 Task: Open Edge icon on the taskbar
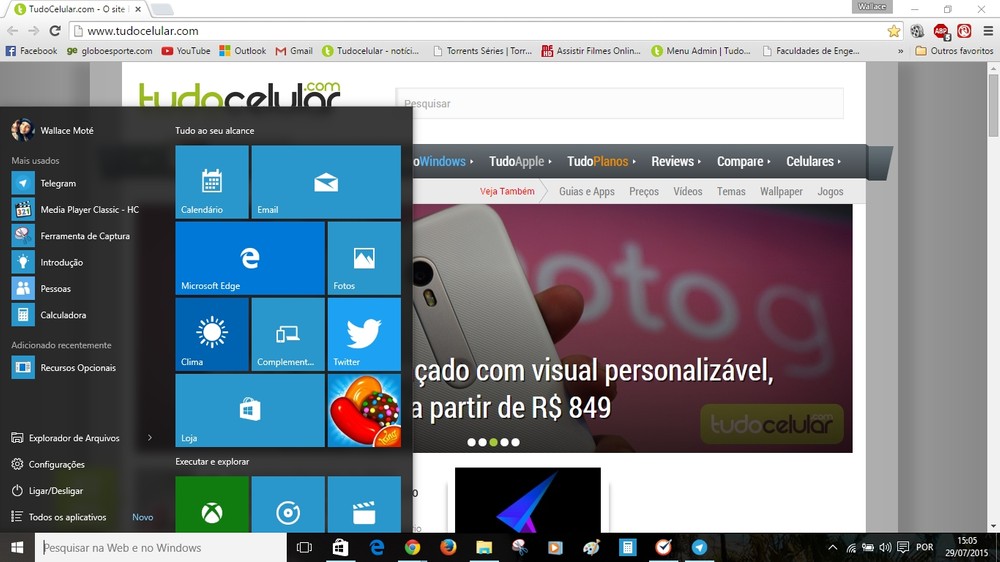pyautogui.click(x=376, y=547)
